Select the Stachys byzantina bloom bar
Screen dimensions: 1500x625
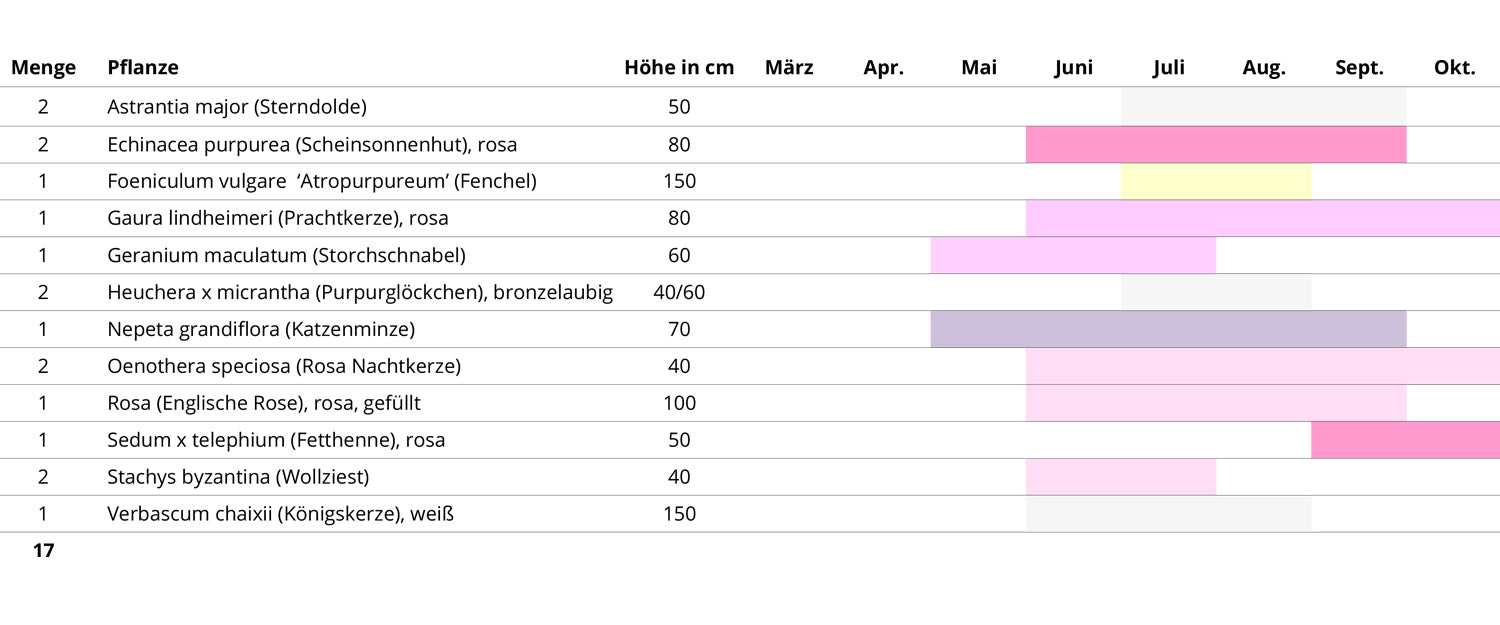pyautogui.click(x=1121, y=477)
